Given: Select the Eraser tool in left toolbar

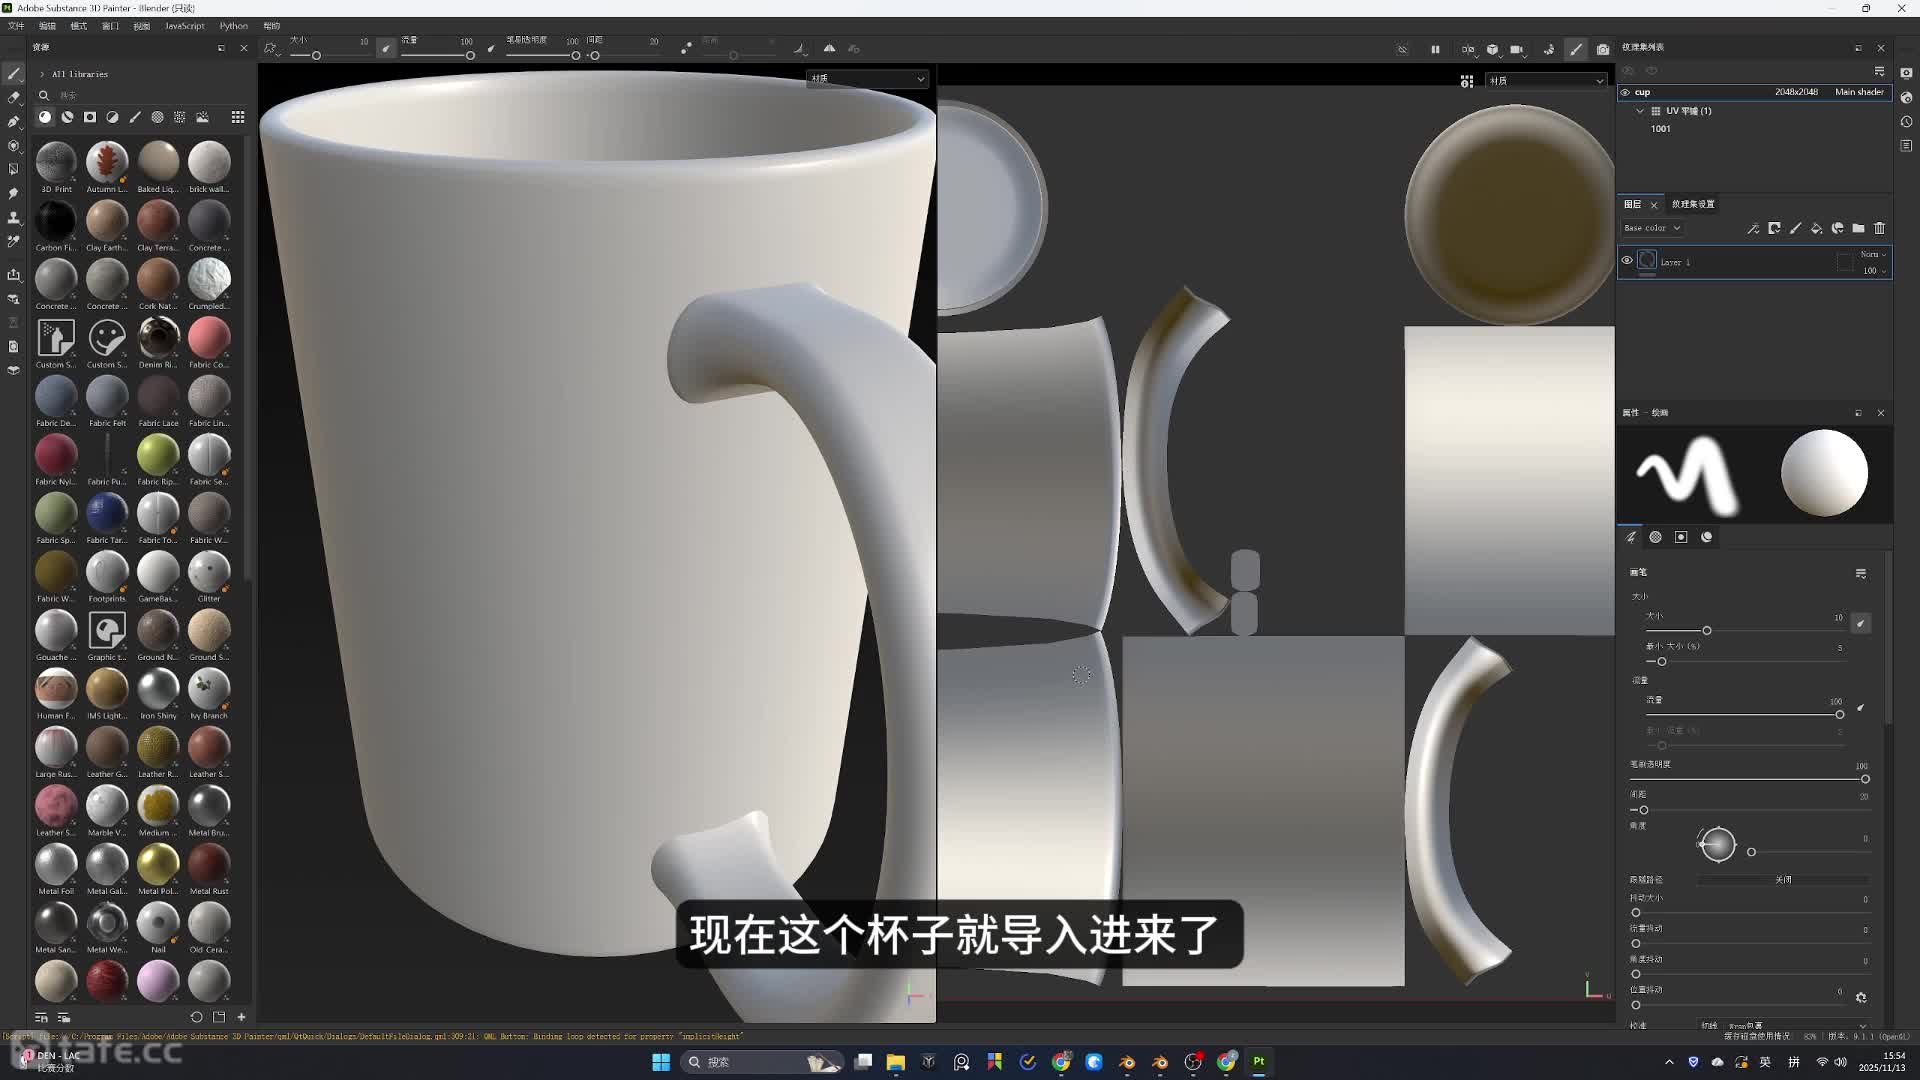Looking at the screenshot, I should 14,98.
